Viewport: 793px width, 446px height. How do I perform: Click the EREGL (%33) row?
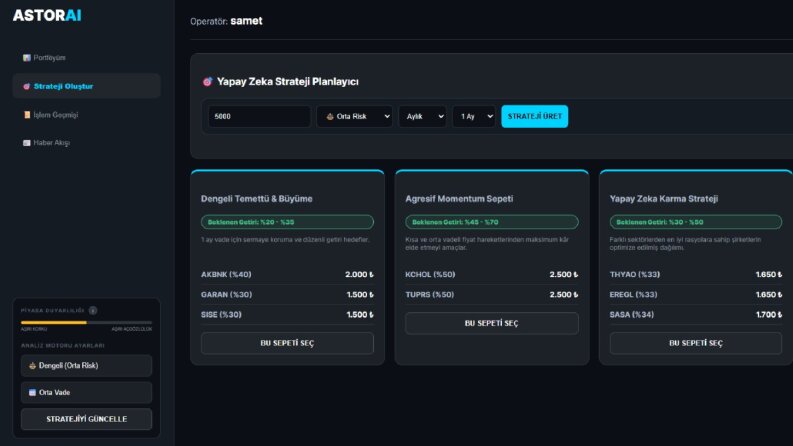point(696,294)
